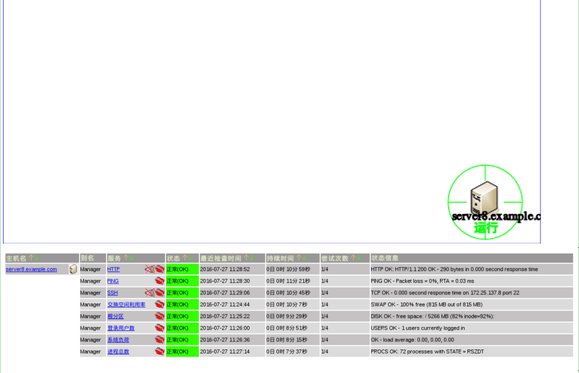The height and width of the screenshot is (373, 579).
Task: Click the red icon in the 进程总数 row
Action: pyautogui.click(x=160, y=352)
